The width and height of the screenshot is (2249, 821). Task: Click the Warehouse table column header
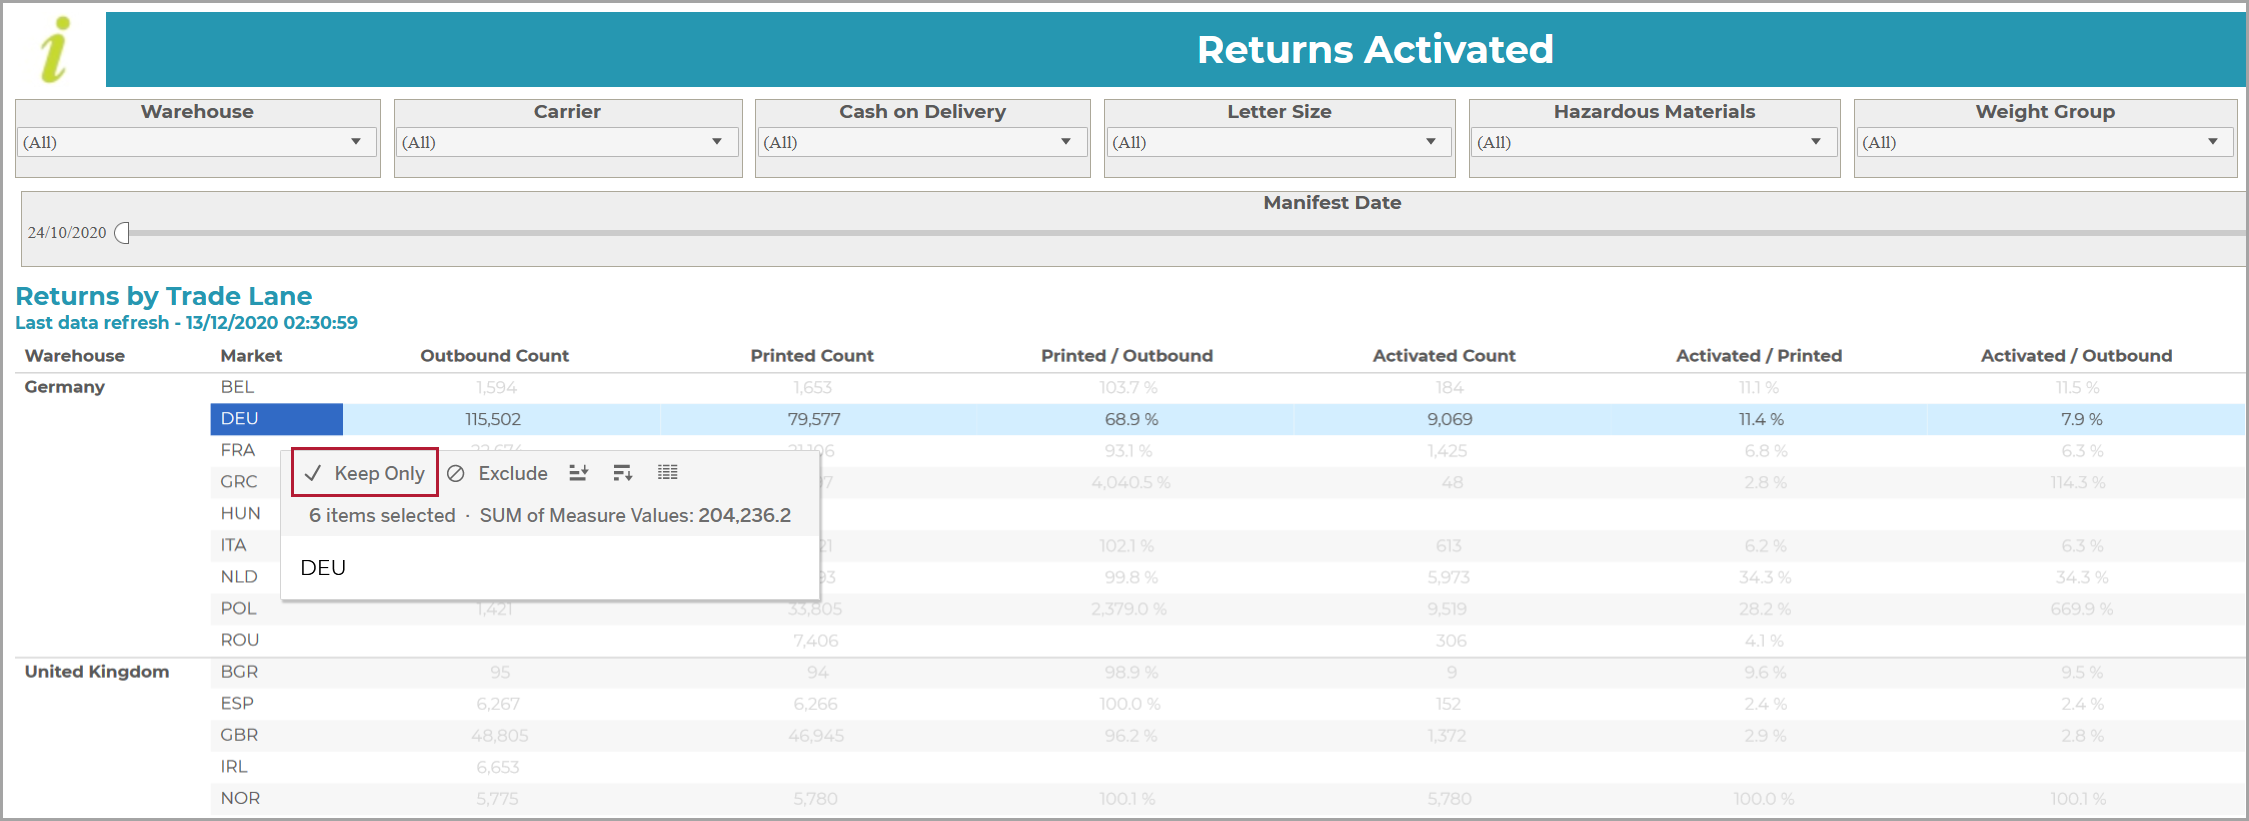[x=75, y=356]
